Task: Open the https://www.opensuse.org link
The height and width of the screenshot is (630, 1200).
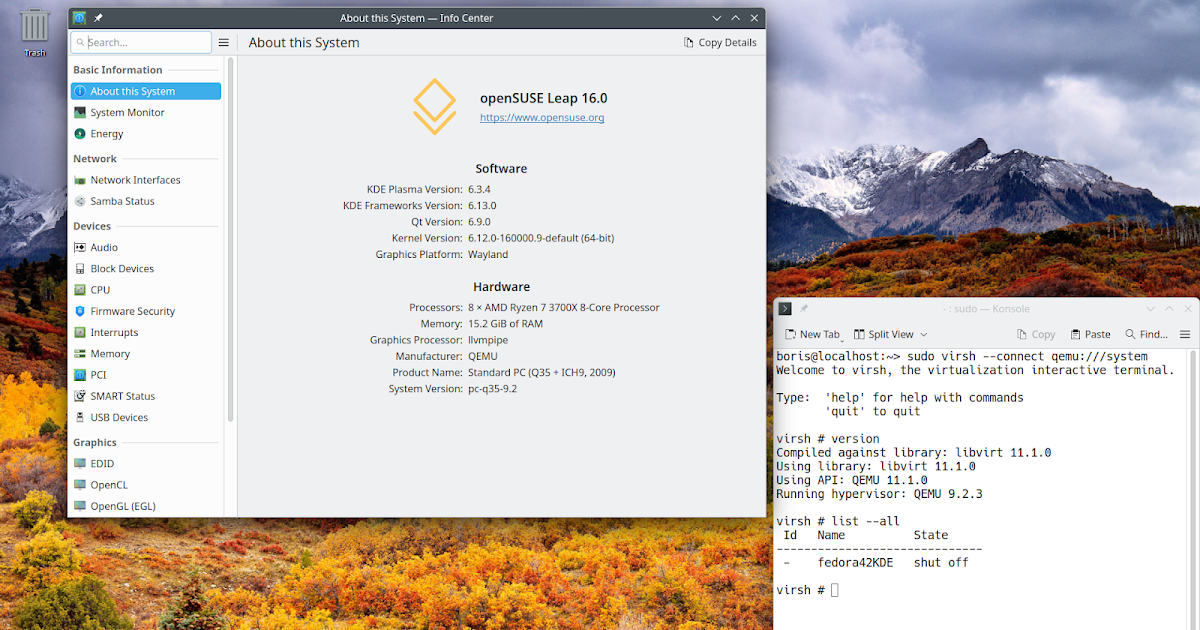Action: [542, 118]
